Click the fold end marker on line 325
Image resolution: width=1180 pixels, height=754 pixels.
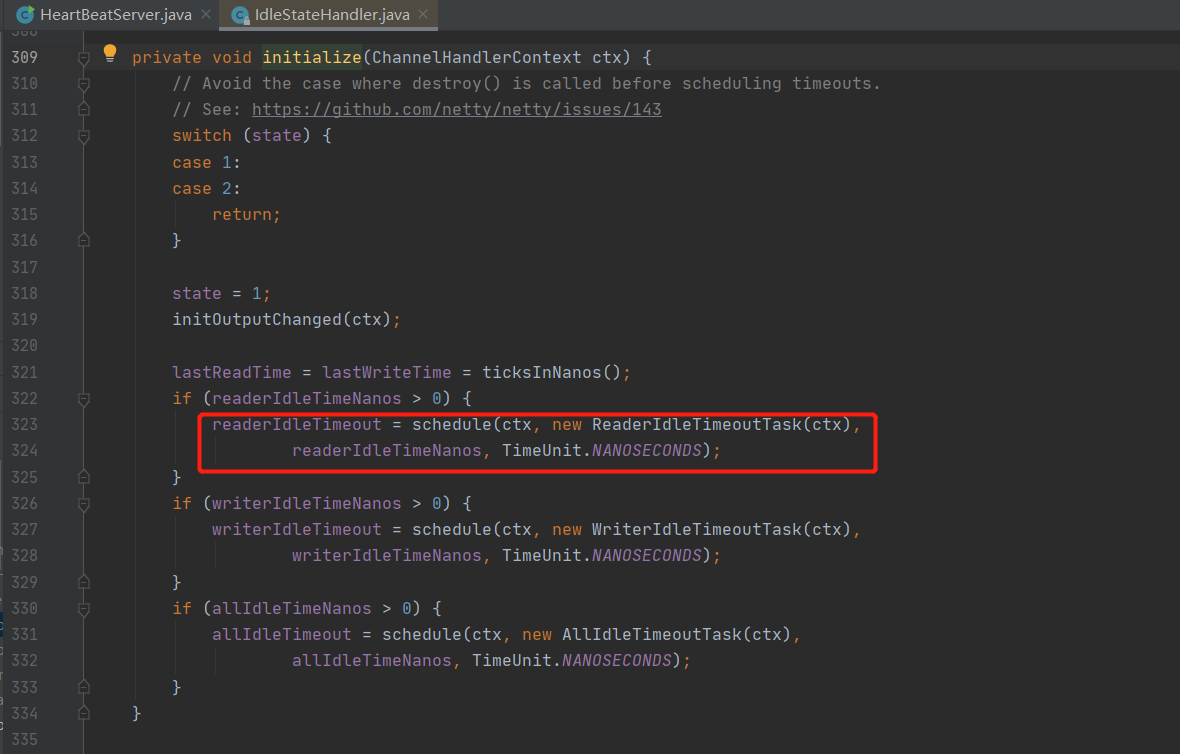(x=84, y=477)
